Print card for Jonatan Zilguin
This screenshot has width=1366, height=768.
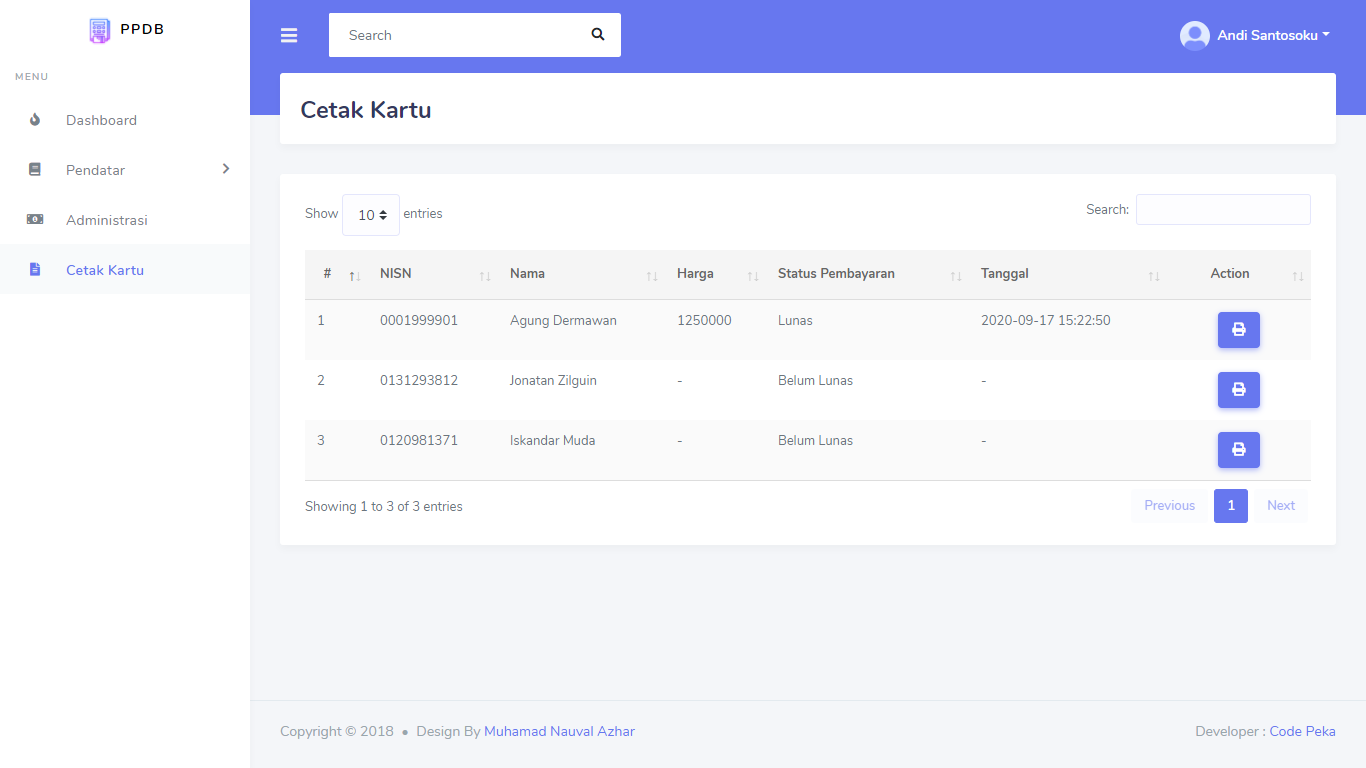(1238, 390)
